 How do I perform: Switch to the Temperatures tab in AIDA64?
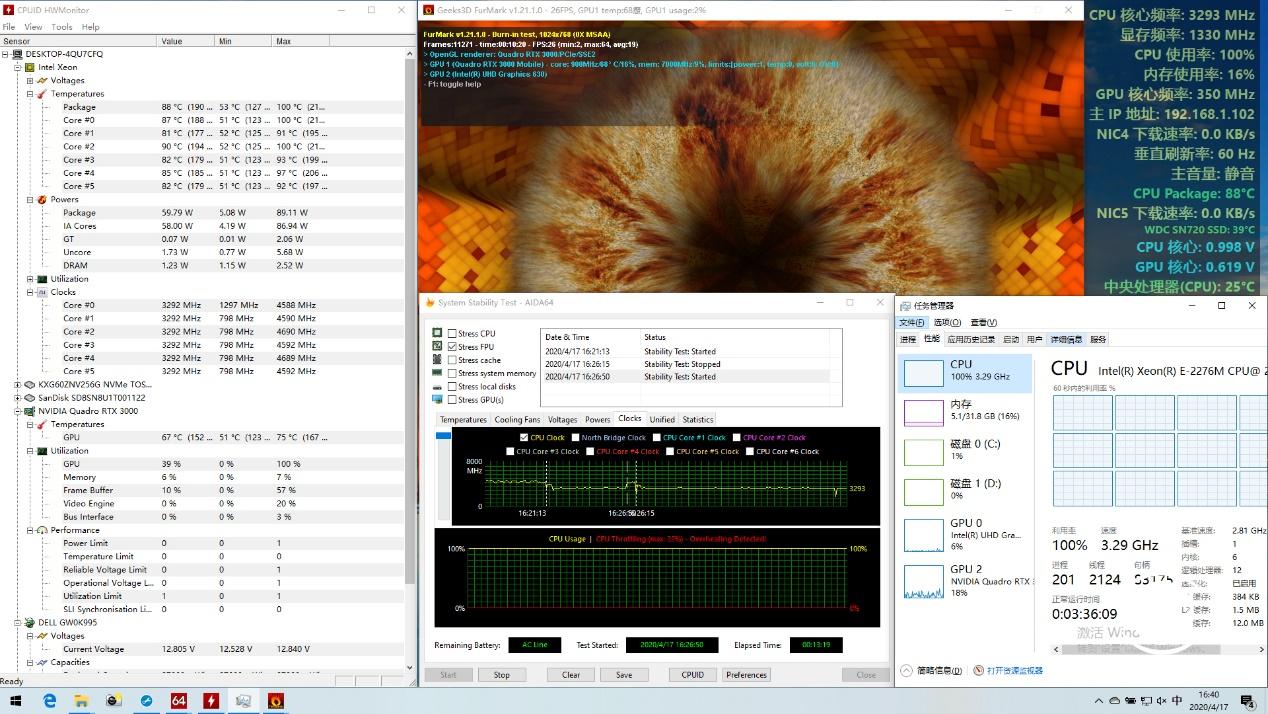coord(463,419)
